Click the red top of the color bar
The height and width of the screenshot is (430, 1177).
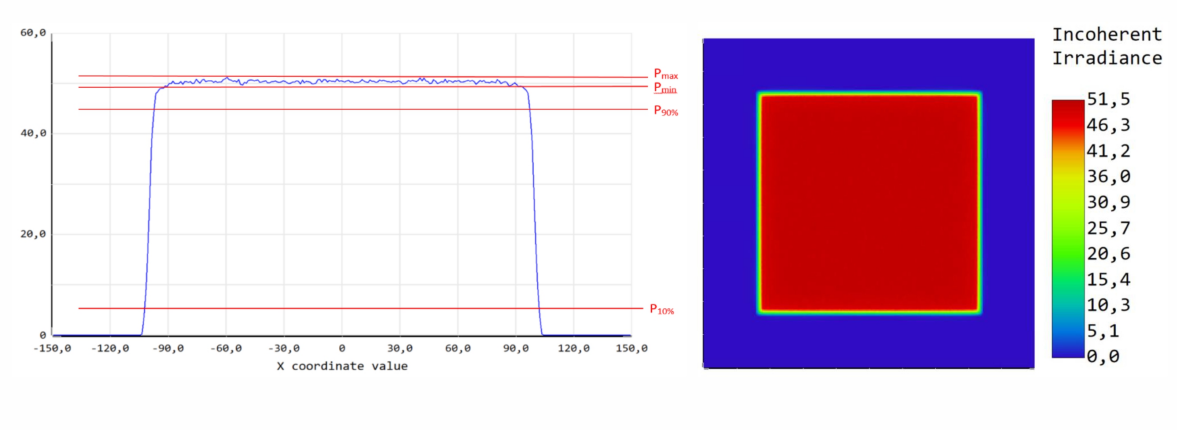pos(1067,108)
